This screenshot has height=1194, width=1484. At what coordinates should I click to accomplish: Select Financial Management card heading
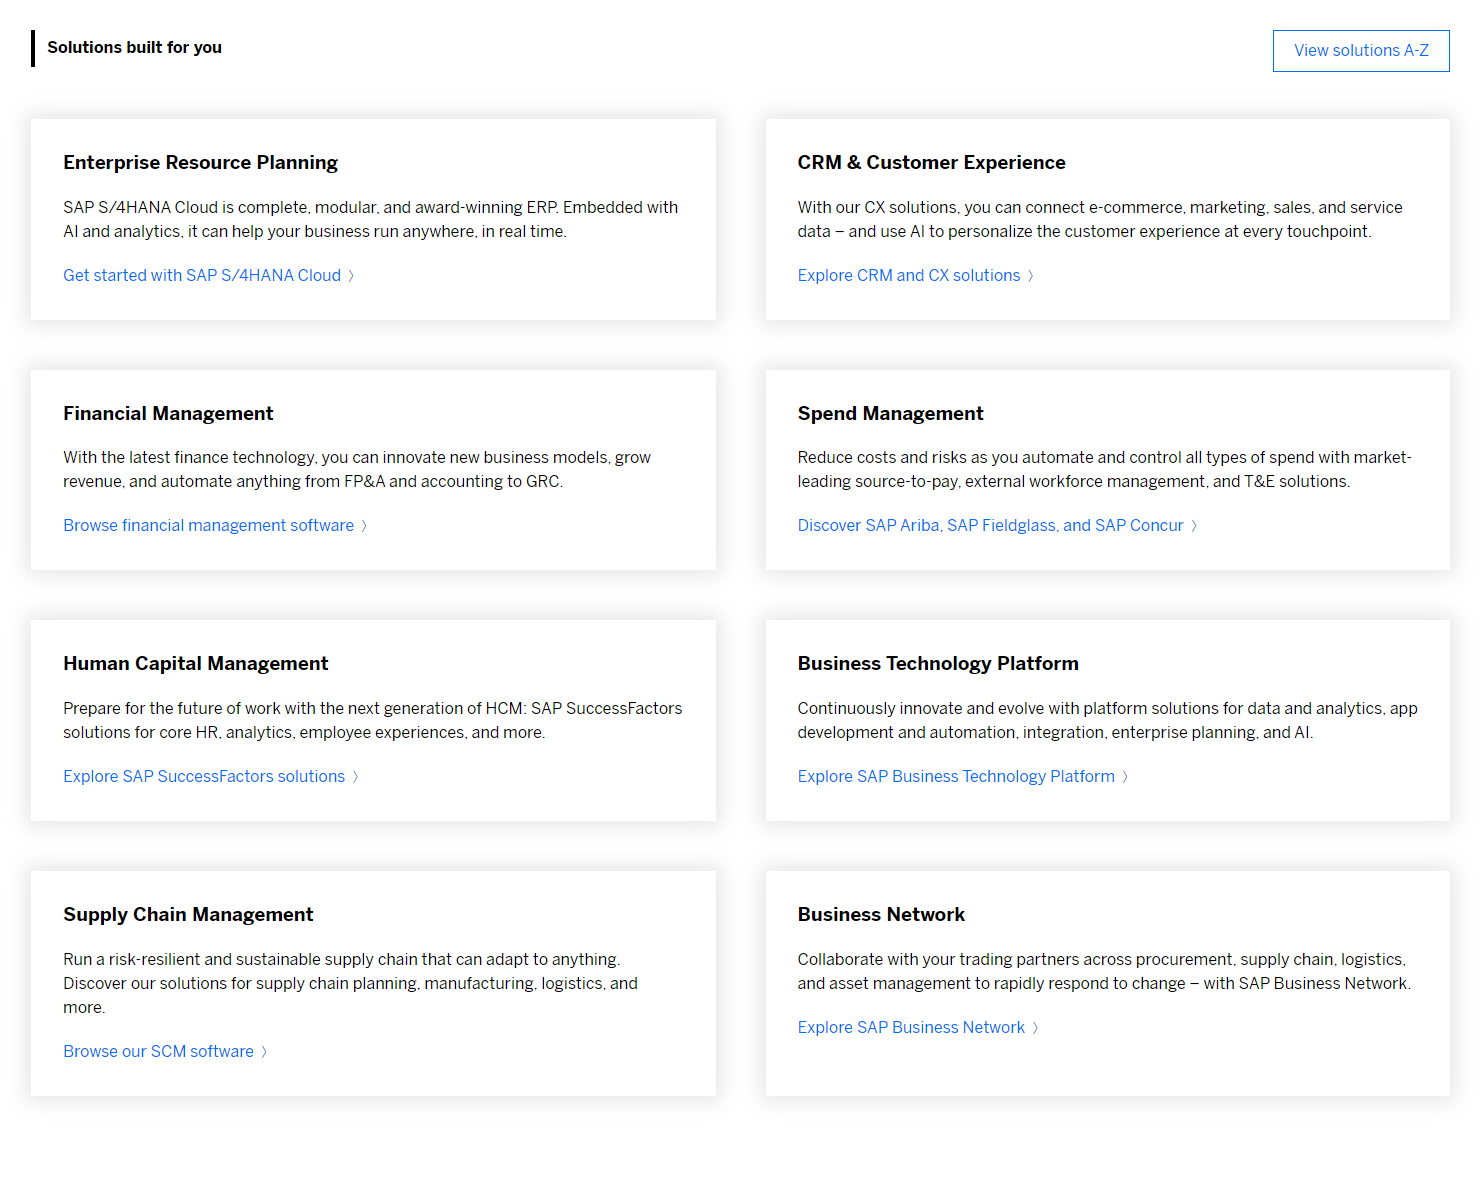pyautogui.click(x=168, y=413)
